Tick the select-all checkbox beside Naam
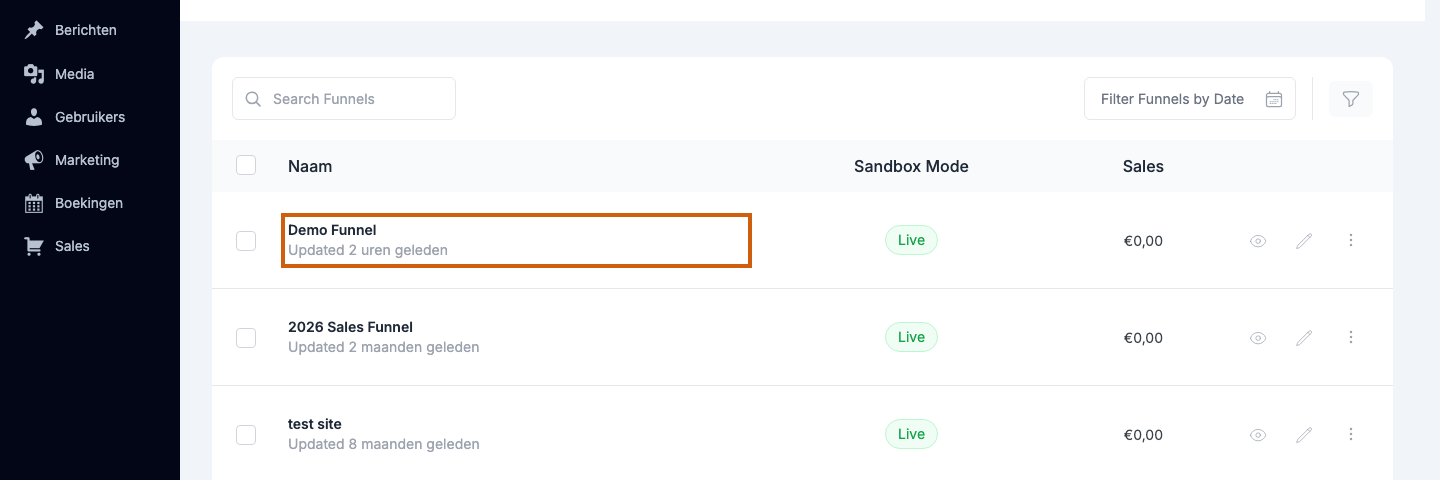Screen dimensions: 1440x480 (246, 165)
